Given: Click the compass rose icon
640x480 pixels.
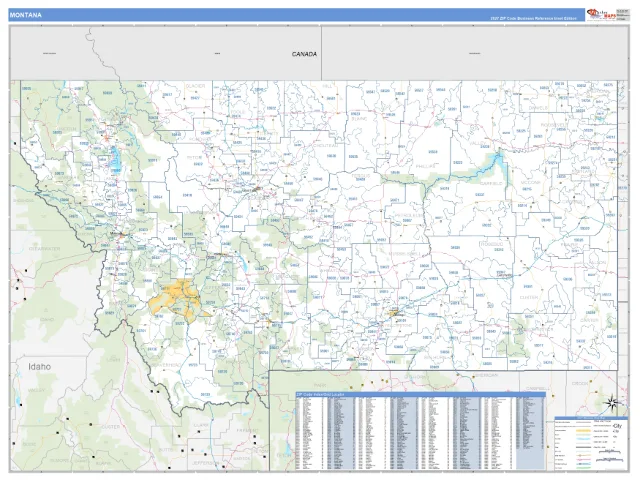Looking at the screenshot, I should [612, 404].
